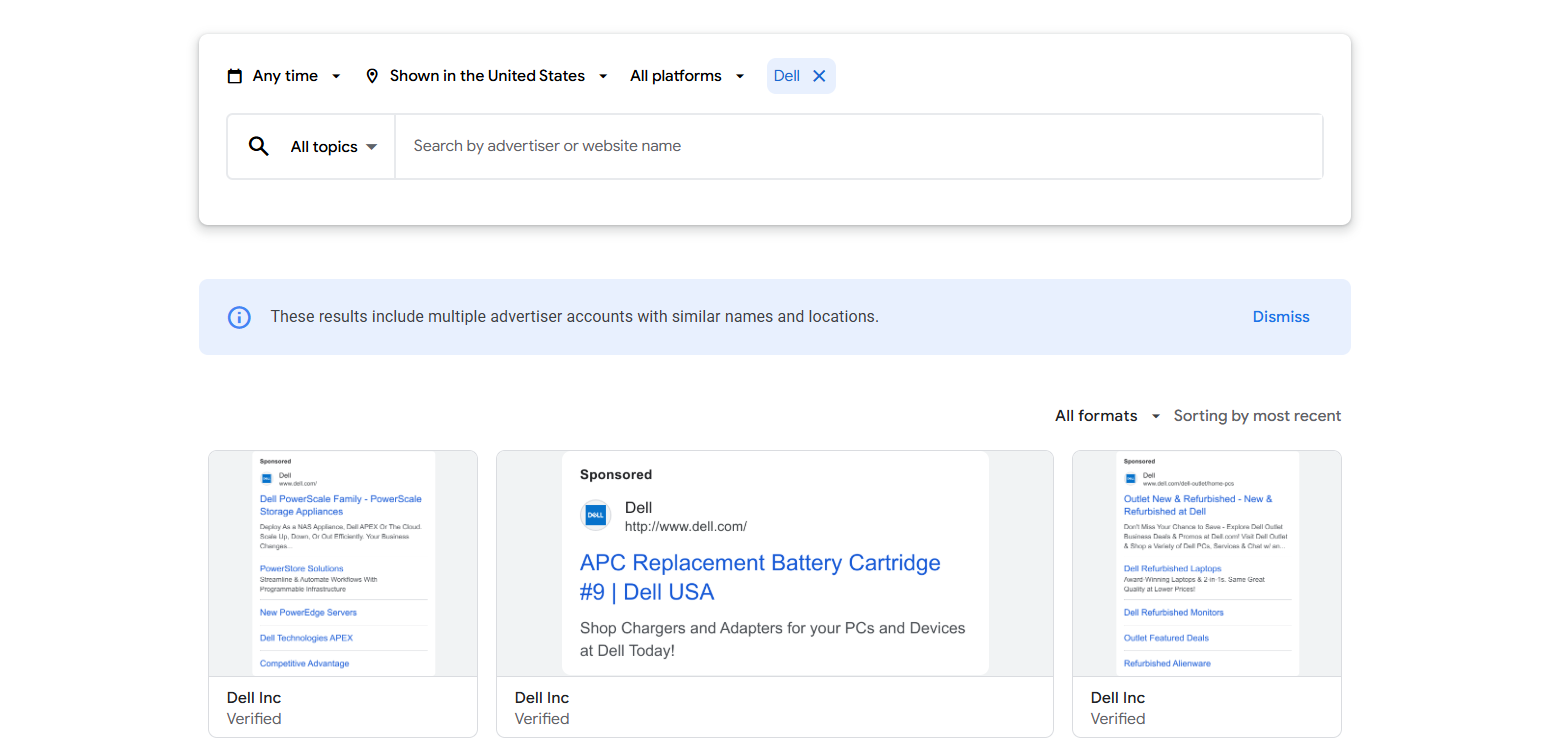Viewport: 1563px width, 745px height.
Task: Open the All topics dropdown
Action: point(334,147)
